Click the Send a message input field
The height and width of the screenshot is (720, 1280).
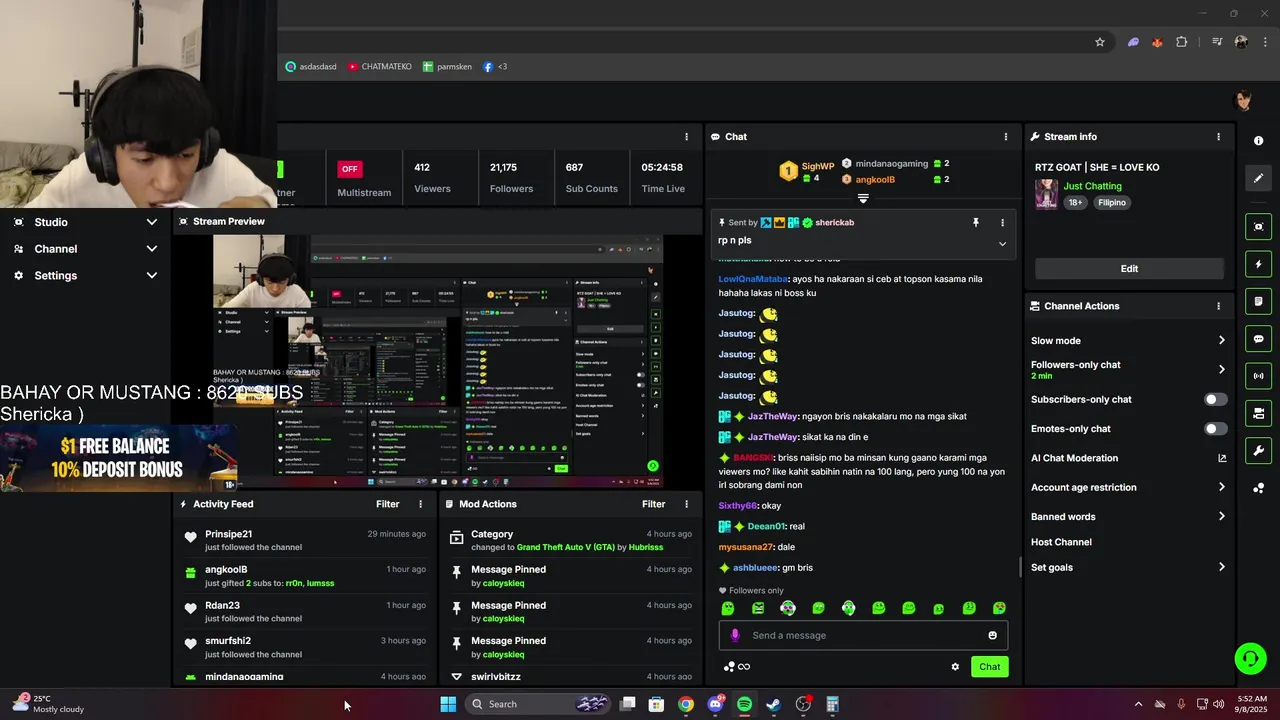863,635
